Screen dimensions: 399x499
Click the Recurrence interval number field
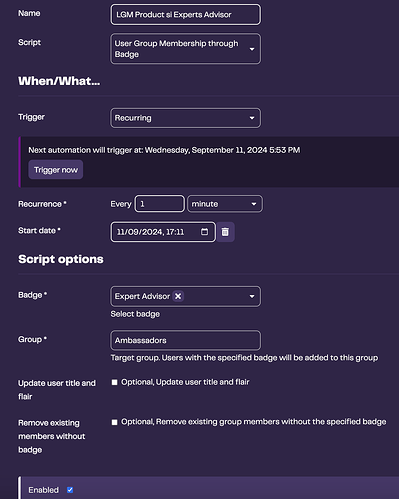click(x=160, y=204)
